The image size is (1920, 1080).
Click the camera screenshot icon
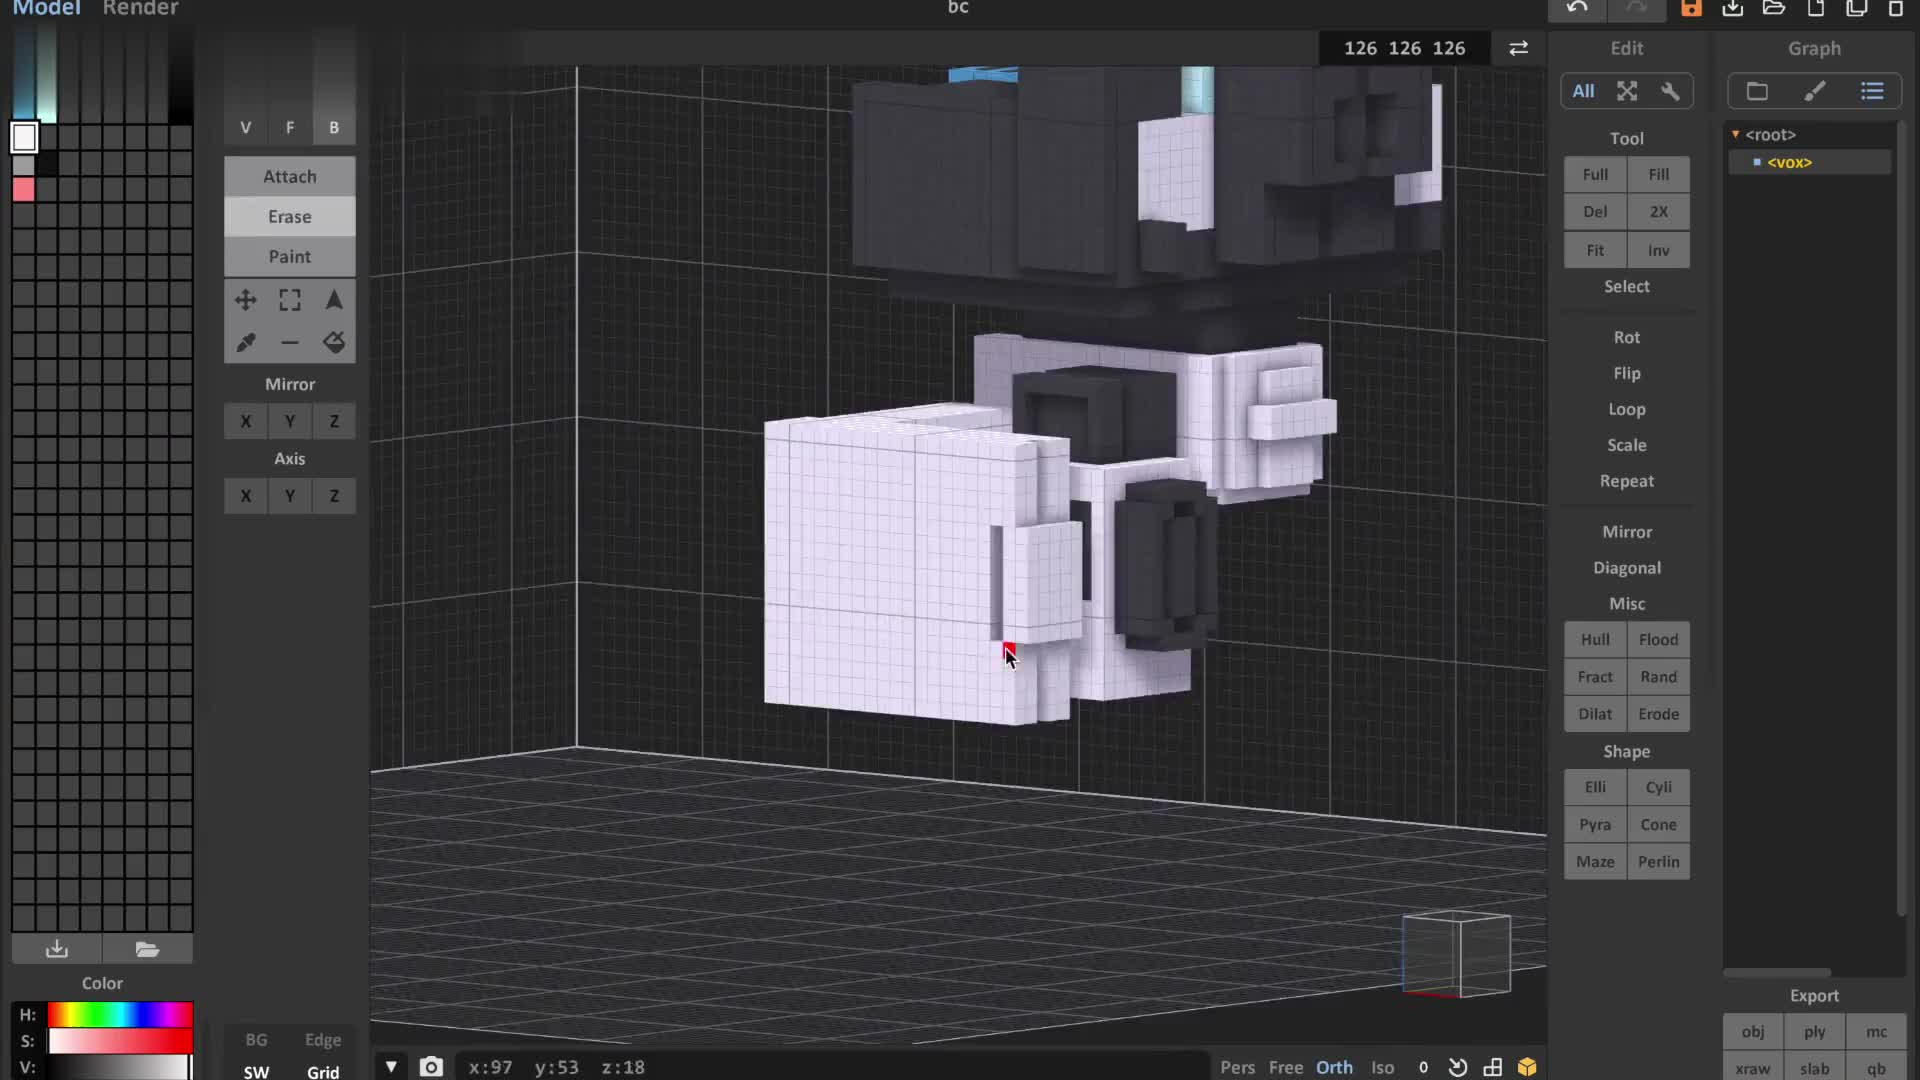[x=431, y=1067]
